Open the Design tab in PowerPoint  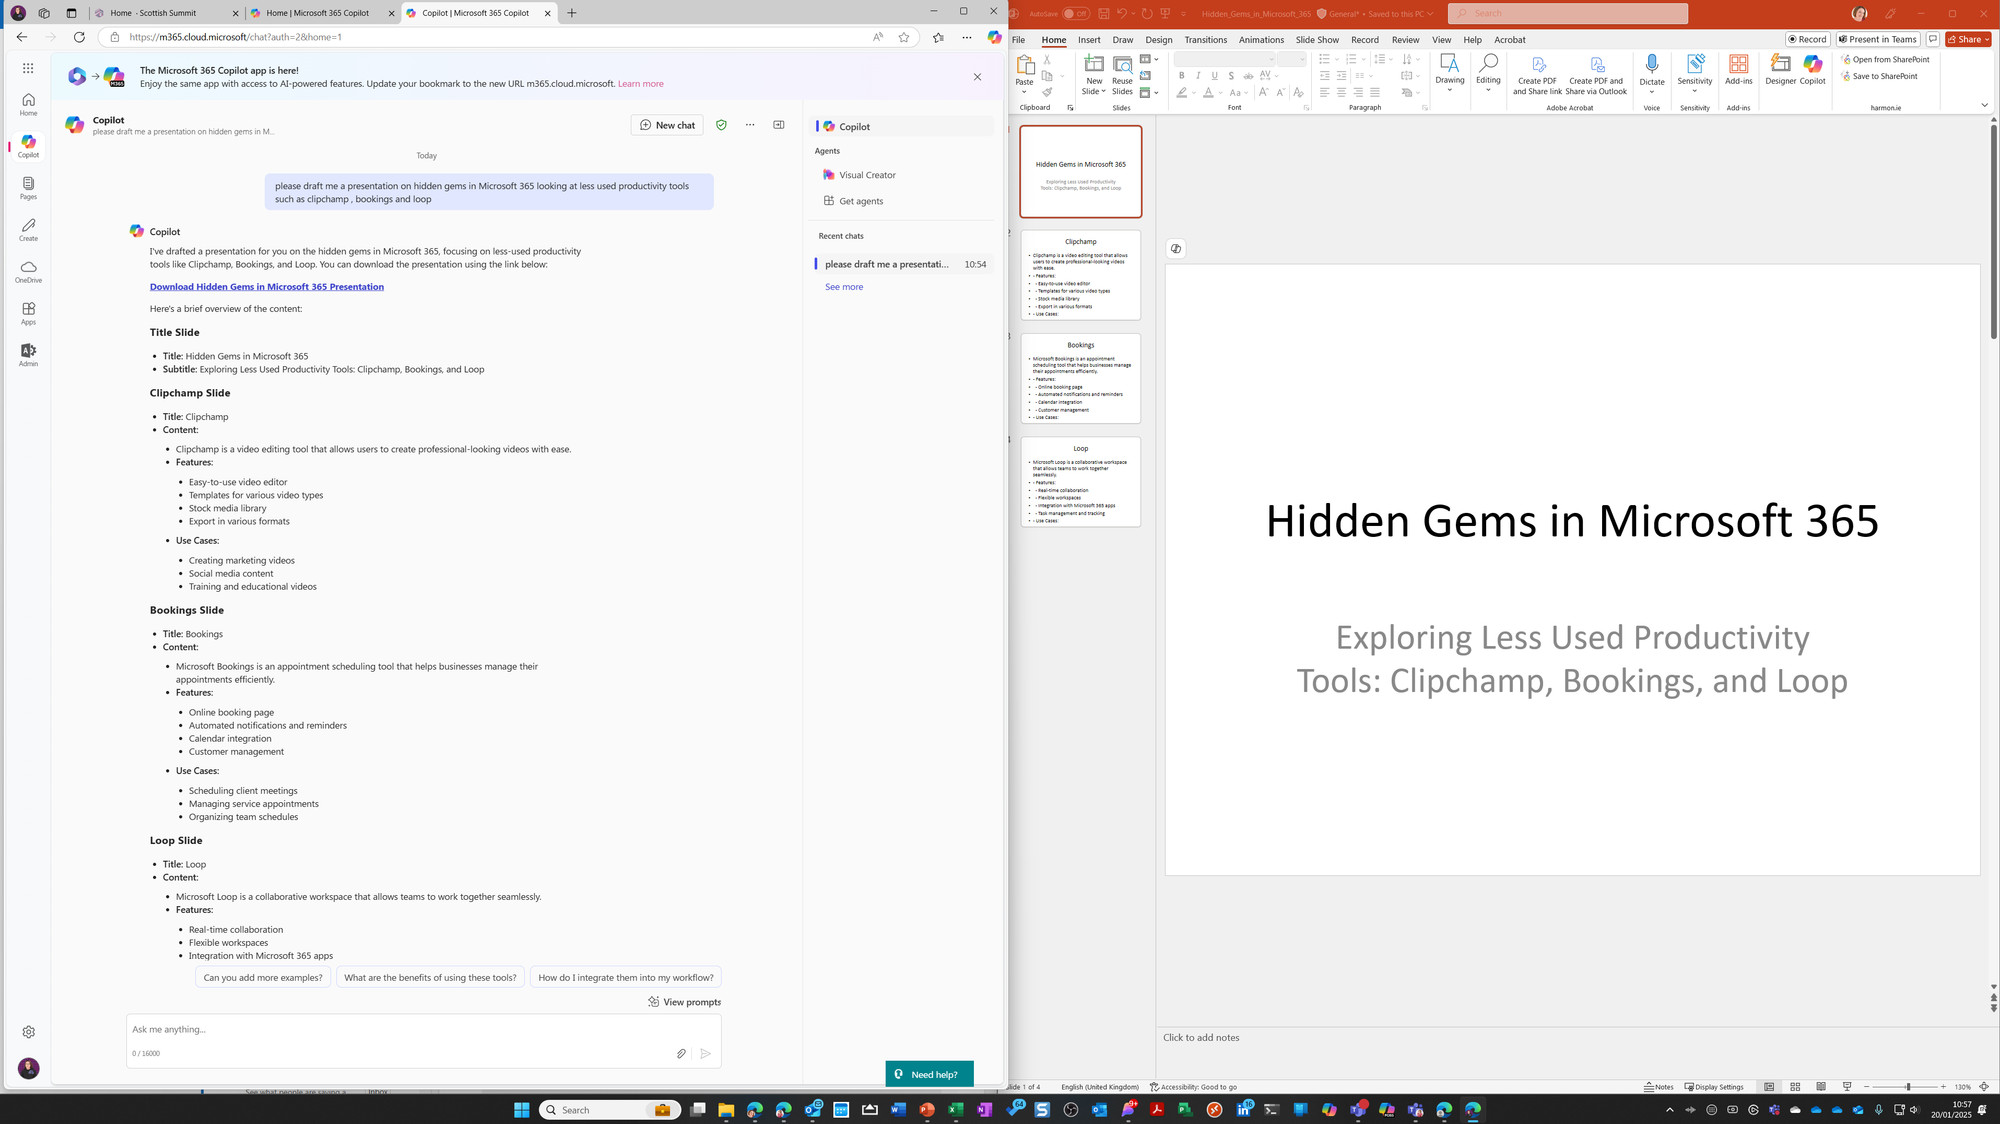pos(1159,40)
